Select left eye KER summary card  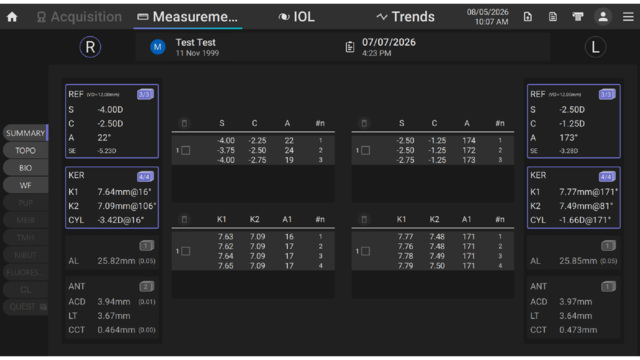point(573,198)
